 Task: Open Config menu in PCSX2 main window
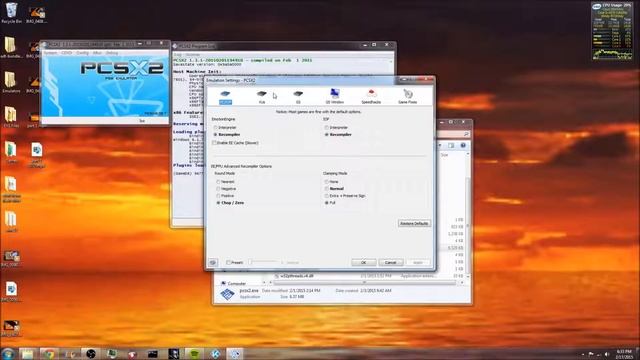[82, 53]
